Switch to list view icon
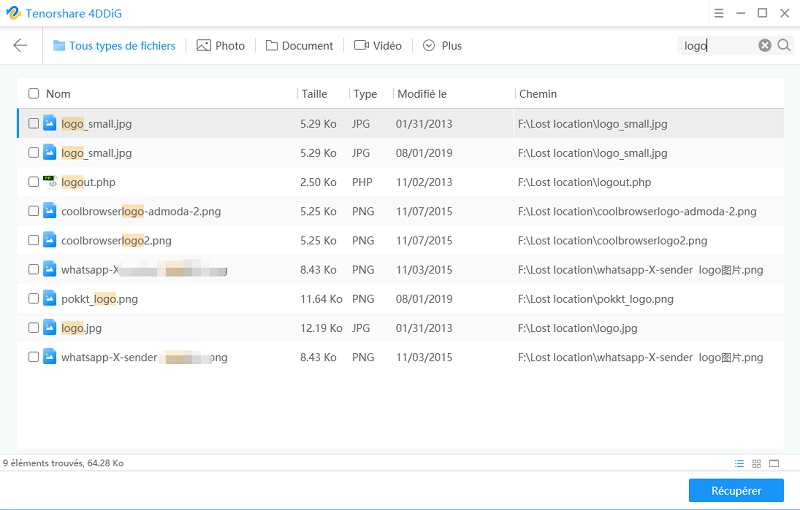This screenshot has height=510, width=800. pos(739,463)
